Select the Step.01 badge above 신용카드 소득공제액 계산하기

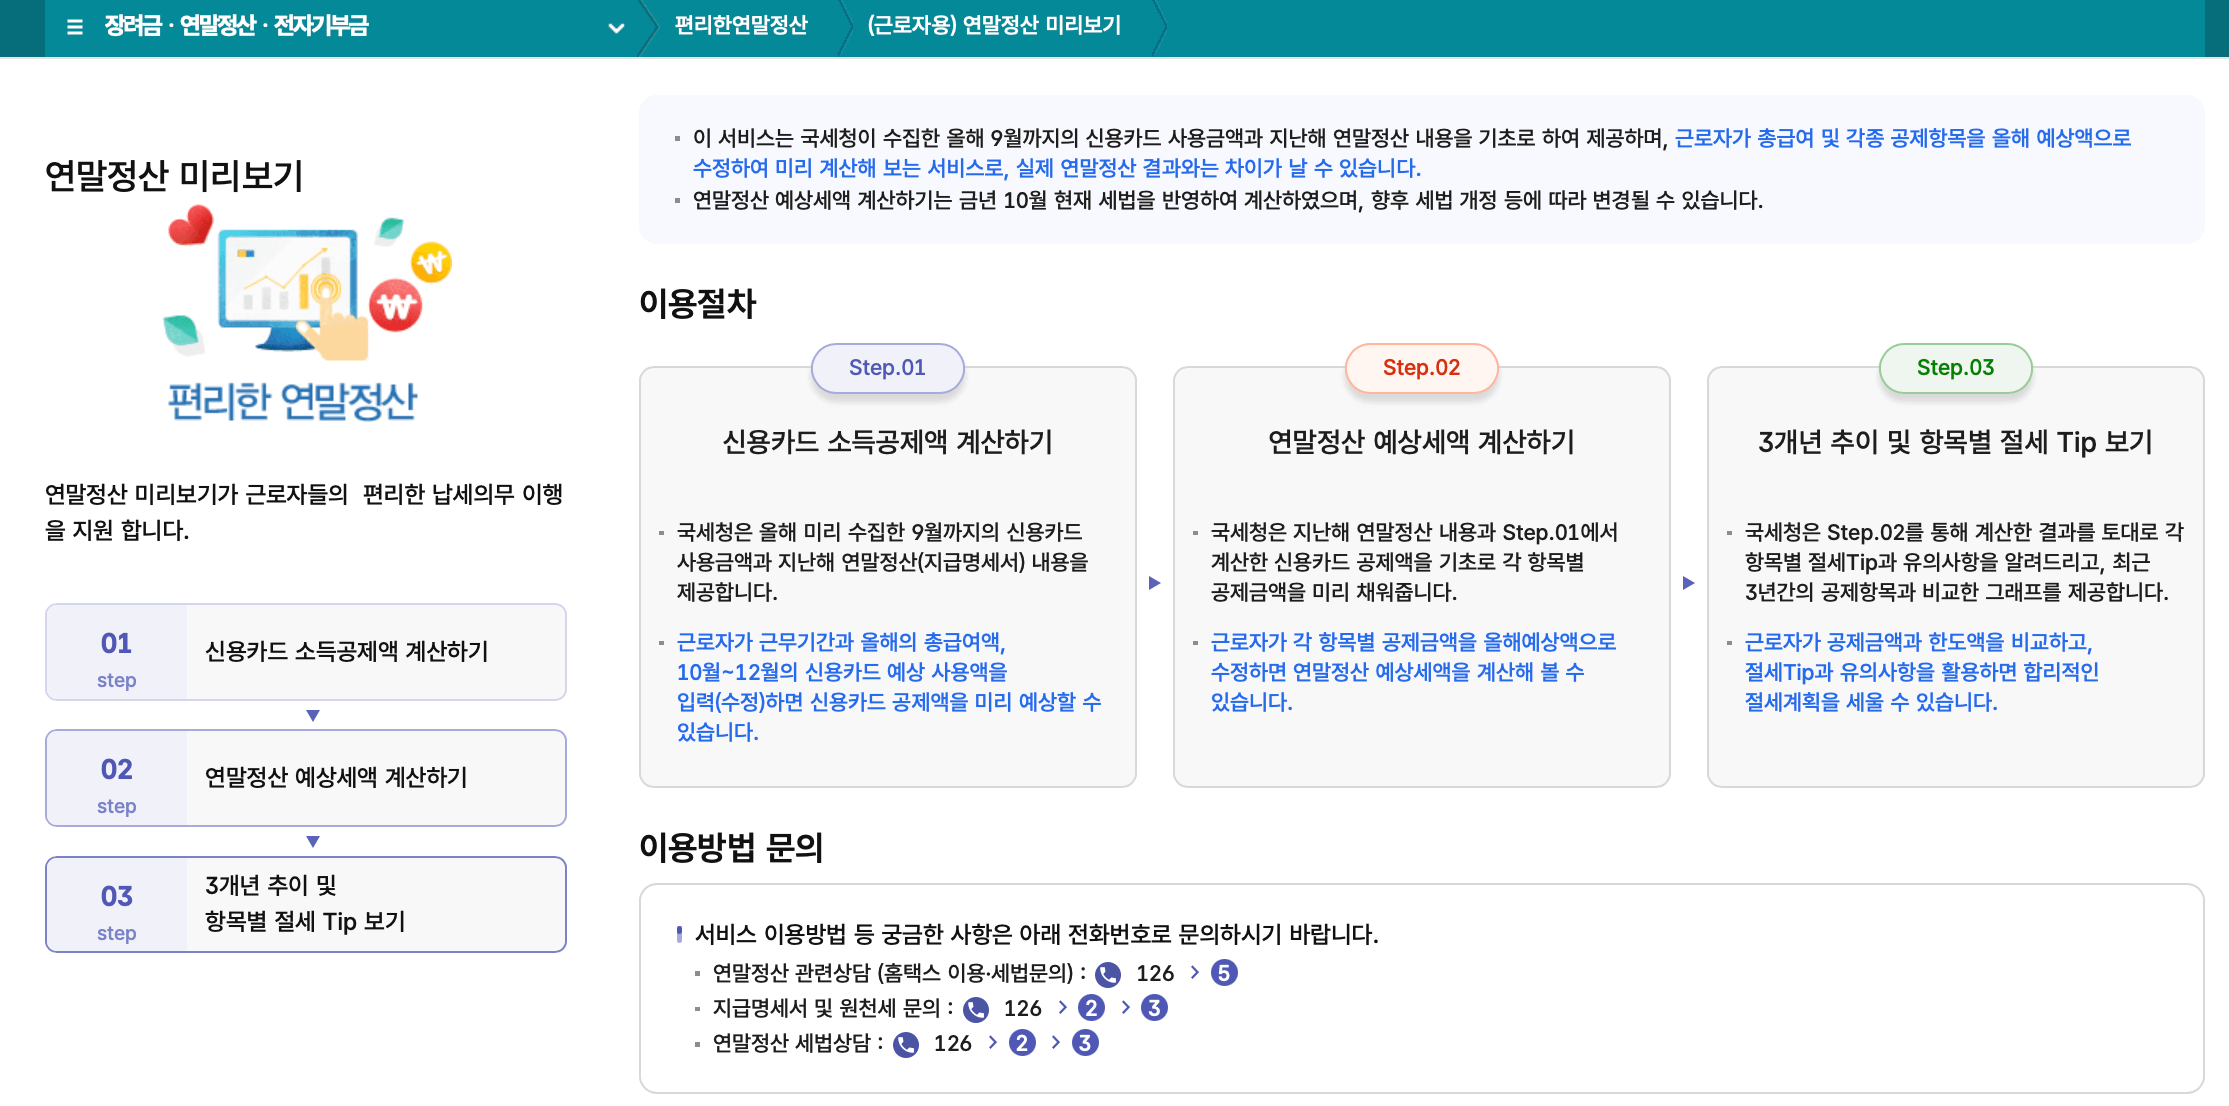[888, 368]
